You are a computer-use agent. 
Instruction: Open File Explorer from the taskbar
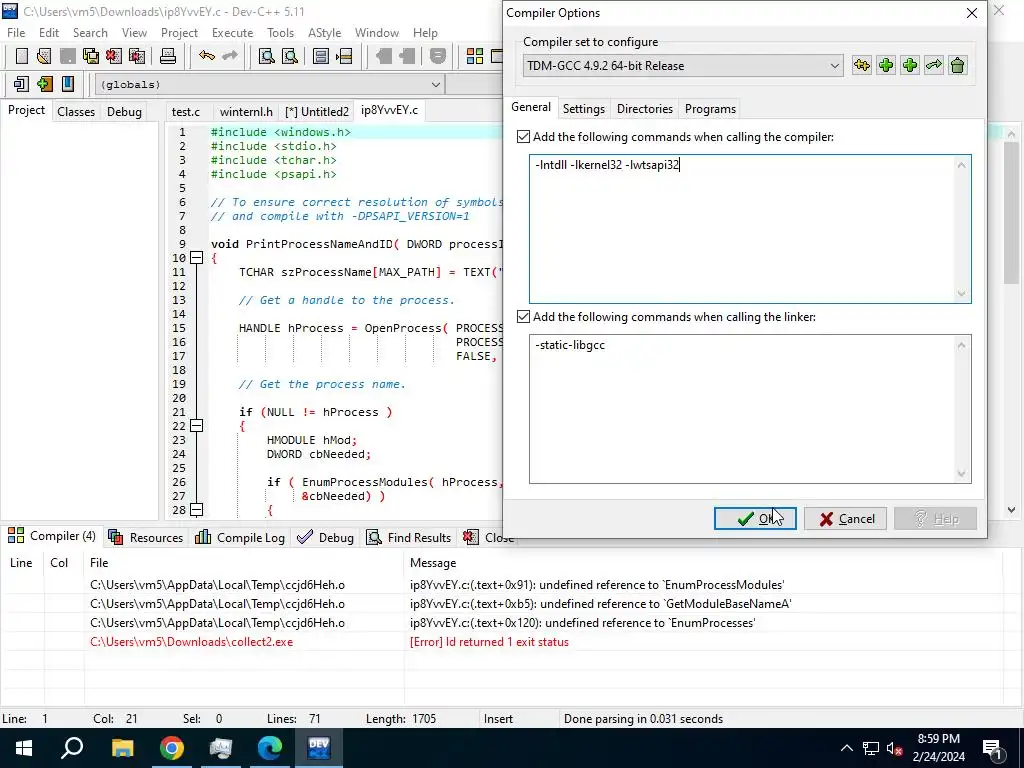point(122,748)
